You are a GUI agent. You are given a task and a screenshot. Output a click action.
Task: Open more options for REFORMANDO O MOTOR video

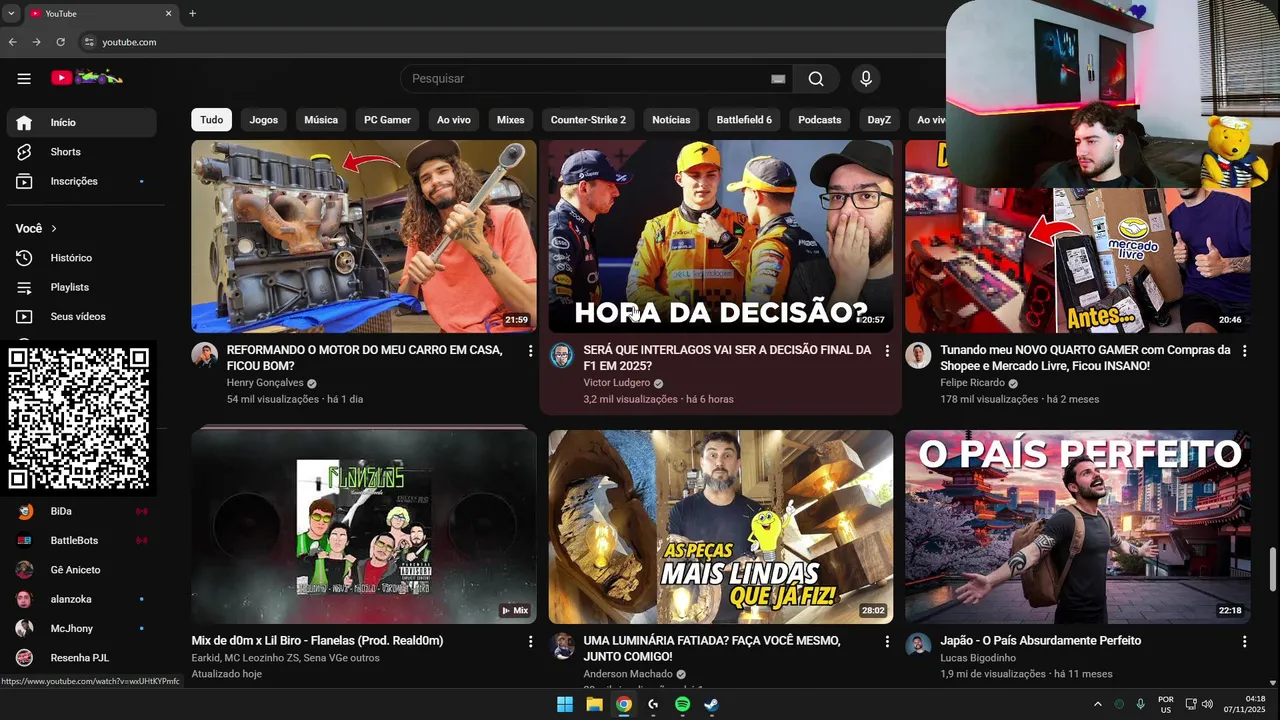(530, 351)
